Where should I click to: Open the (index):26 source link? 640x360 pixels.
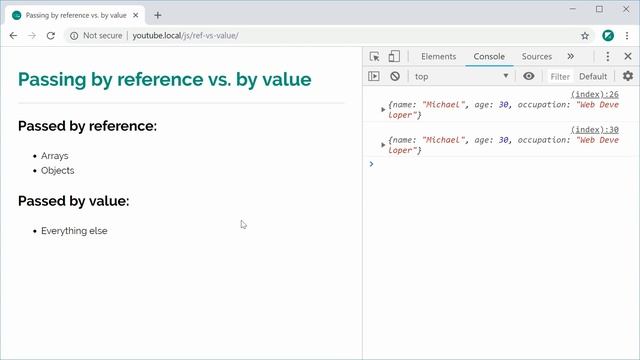[x=595, y=94]
